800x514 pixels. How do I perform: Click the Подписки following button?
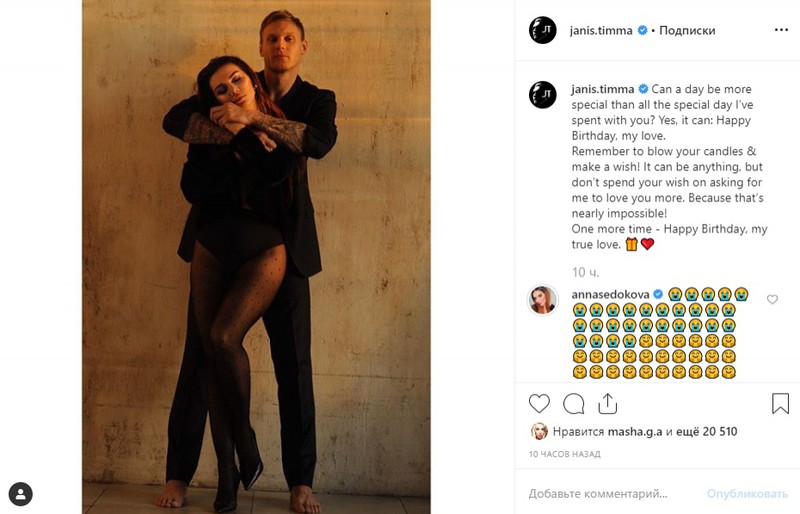click(687, 30)
